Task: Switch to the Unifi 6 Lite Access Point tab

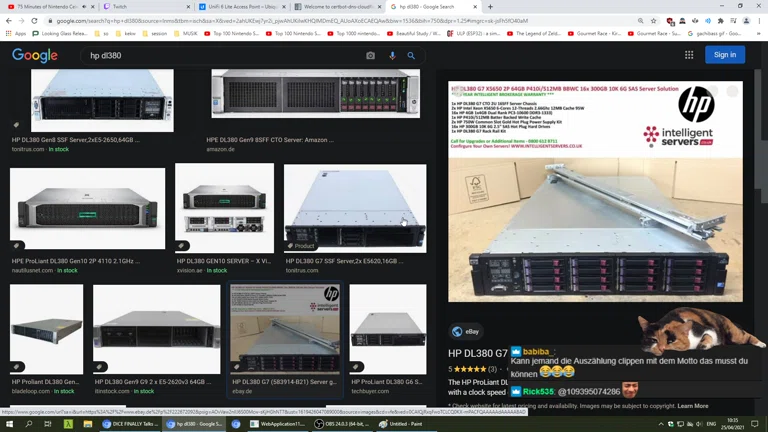Action: [x=238, y=7]
